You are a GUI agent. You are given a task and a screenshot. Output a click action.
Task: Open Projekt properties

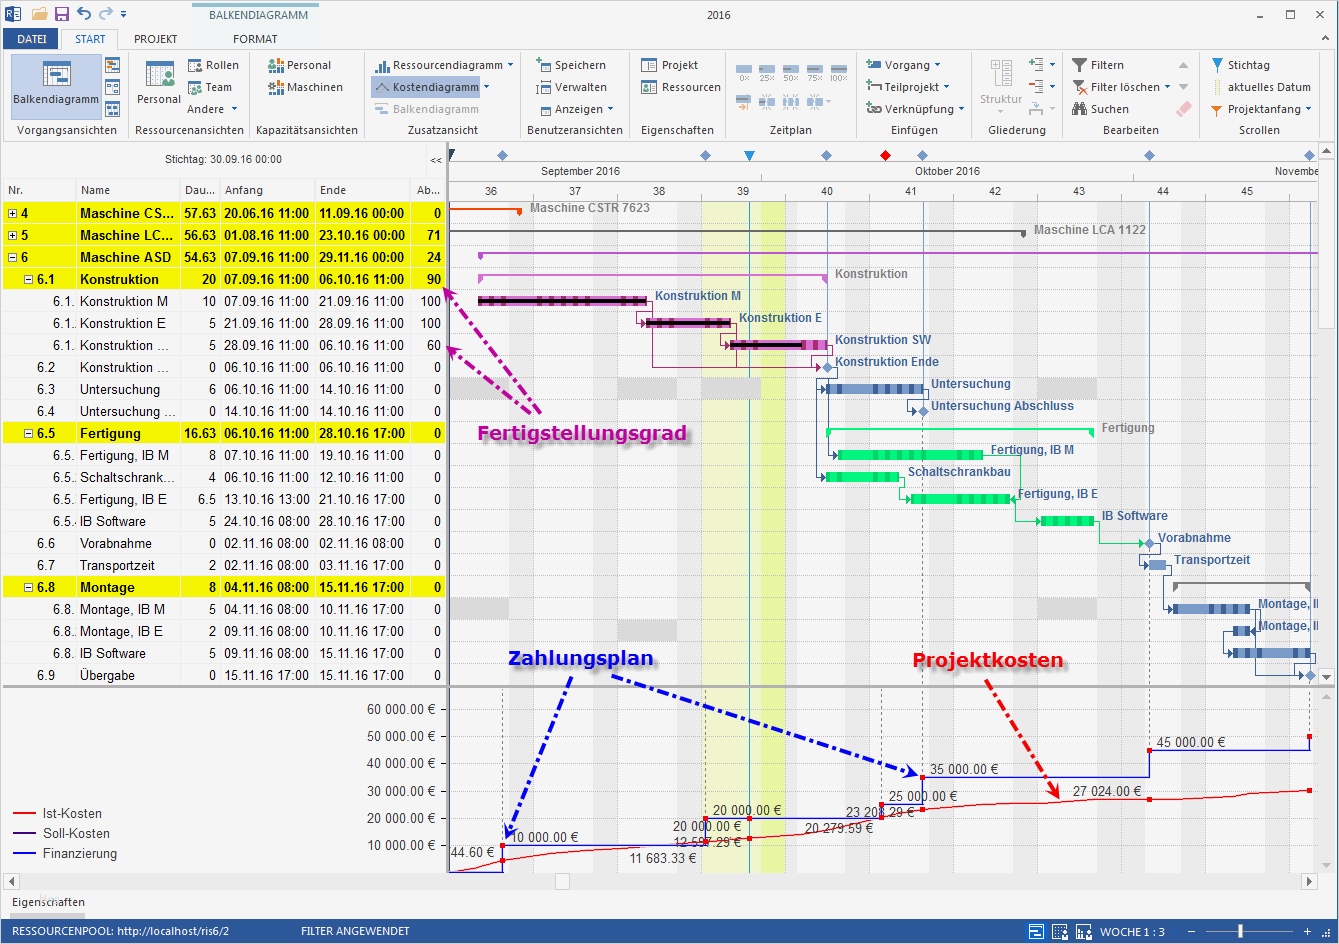(x=670, y=65)
